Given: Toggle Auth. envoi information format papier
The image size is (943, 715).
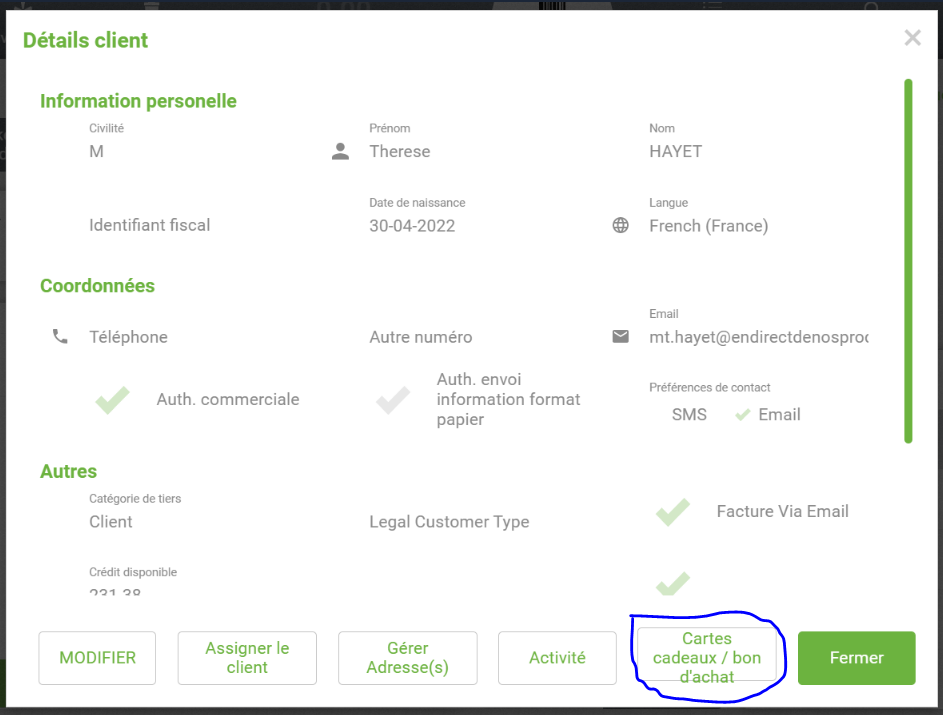Looking at the screenshot, I should [392, 399].
